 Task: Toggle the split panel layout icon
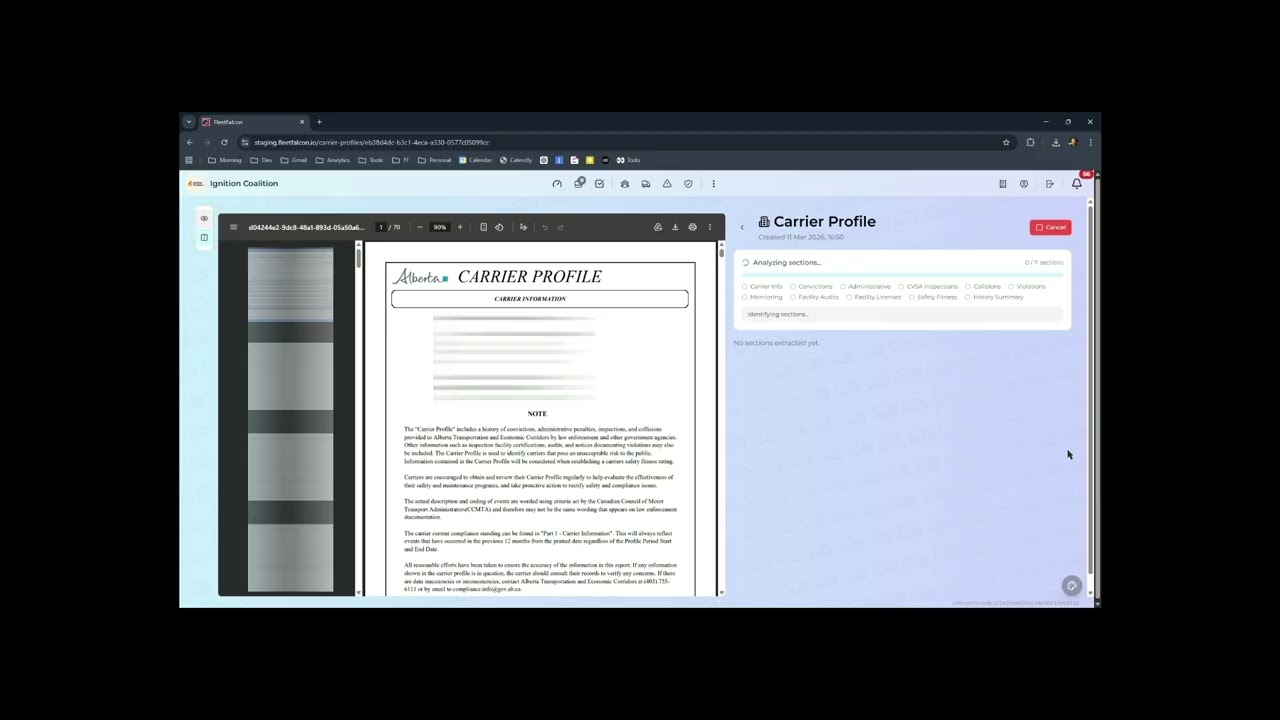pos(204,237)
